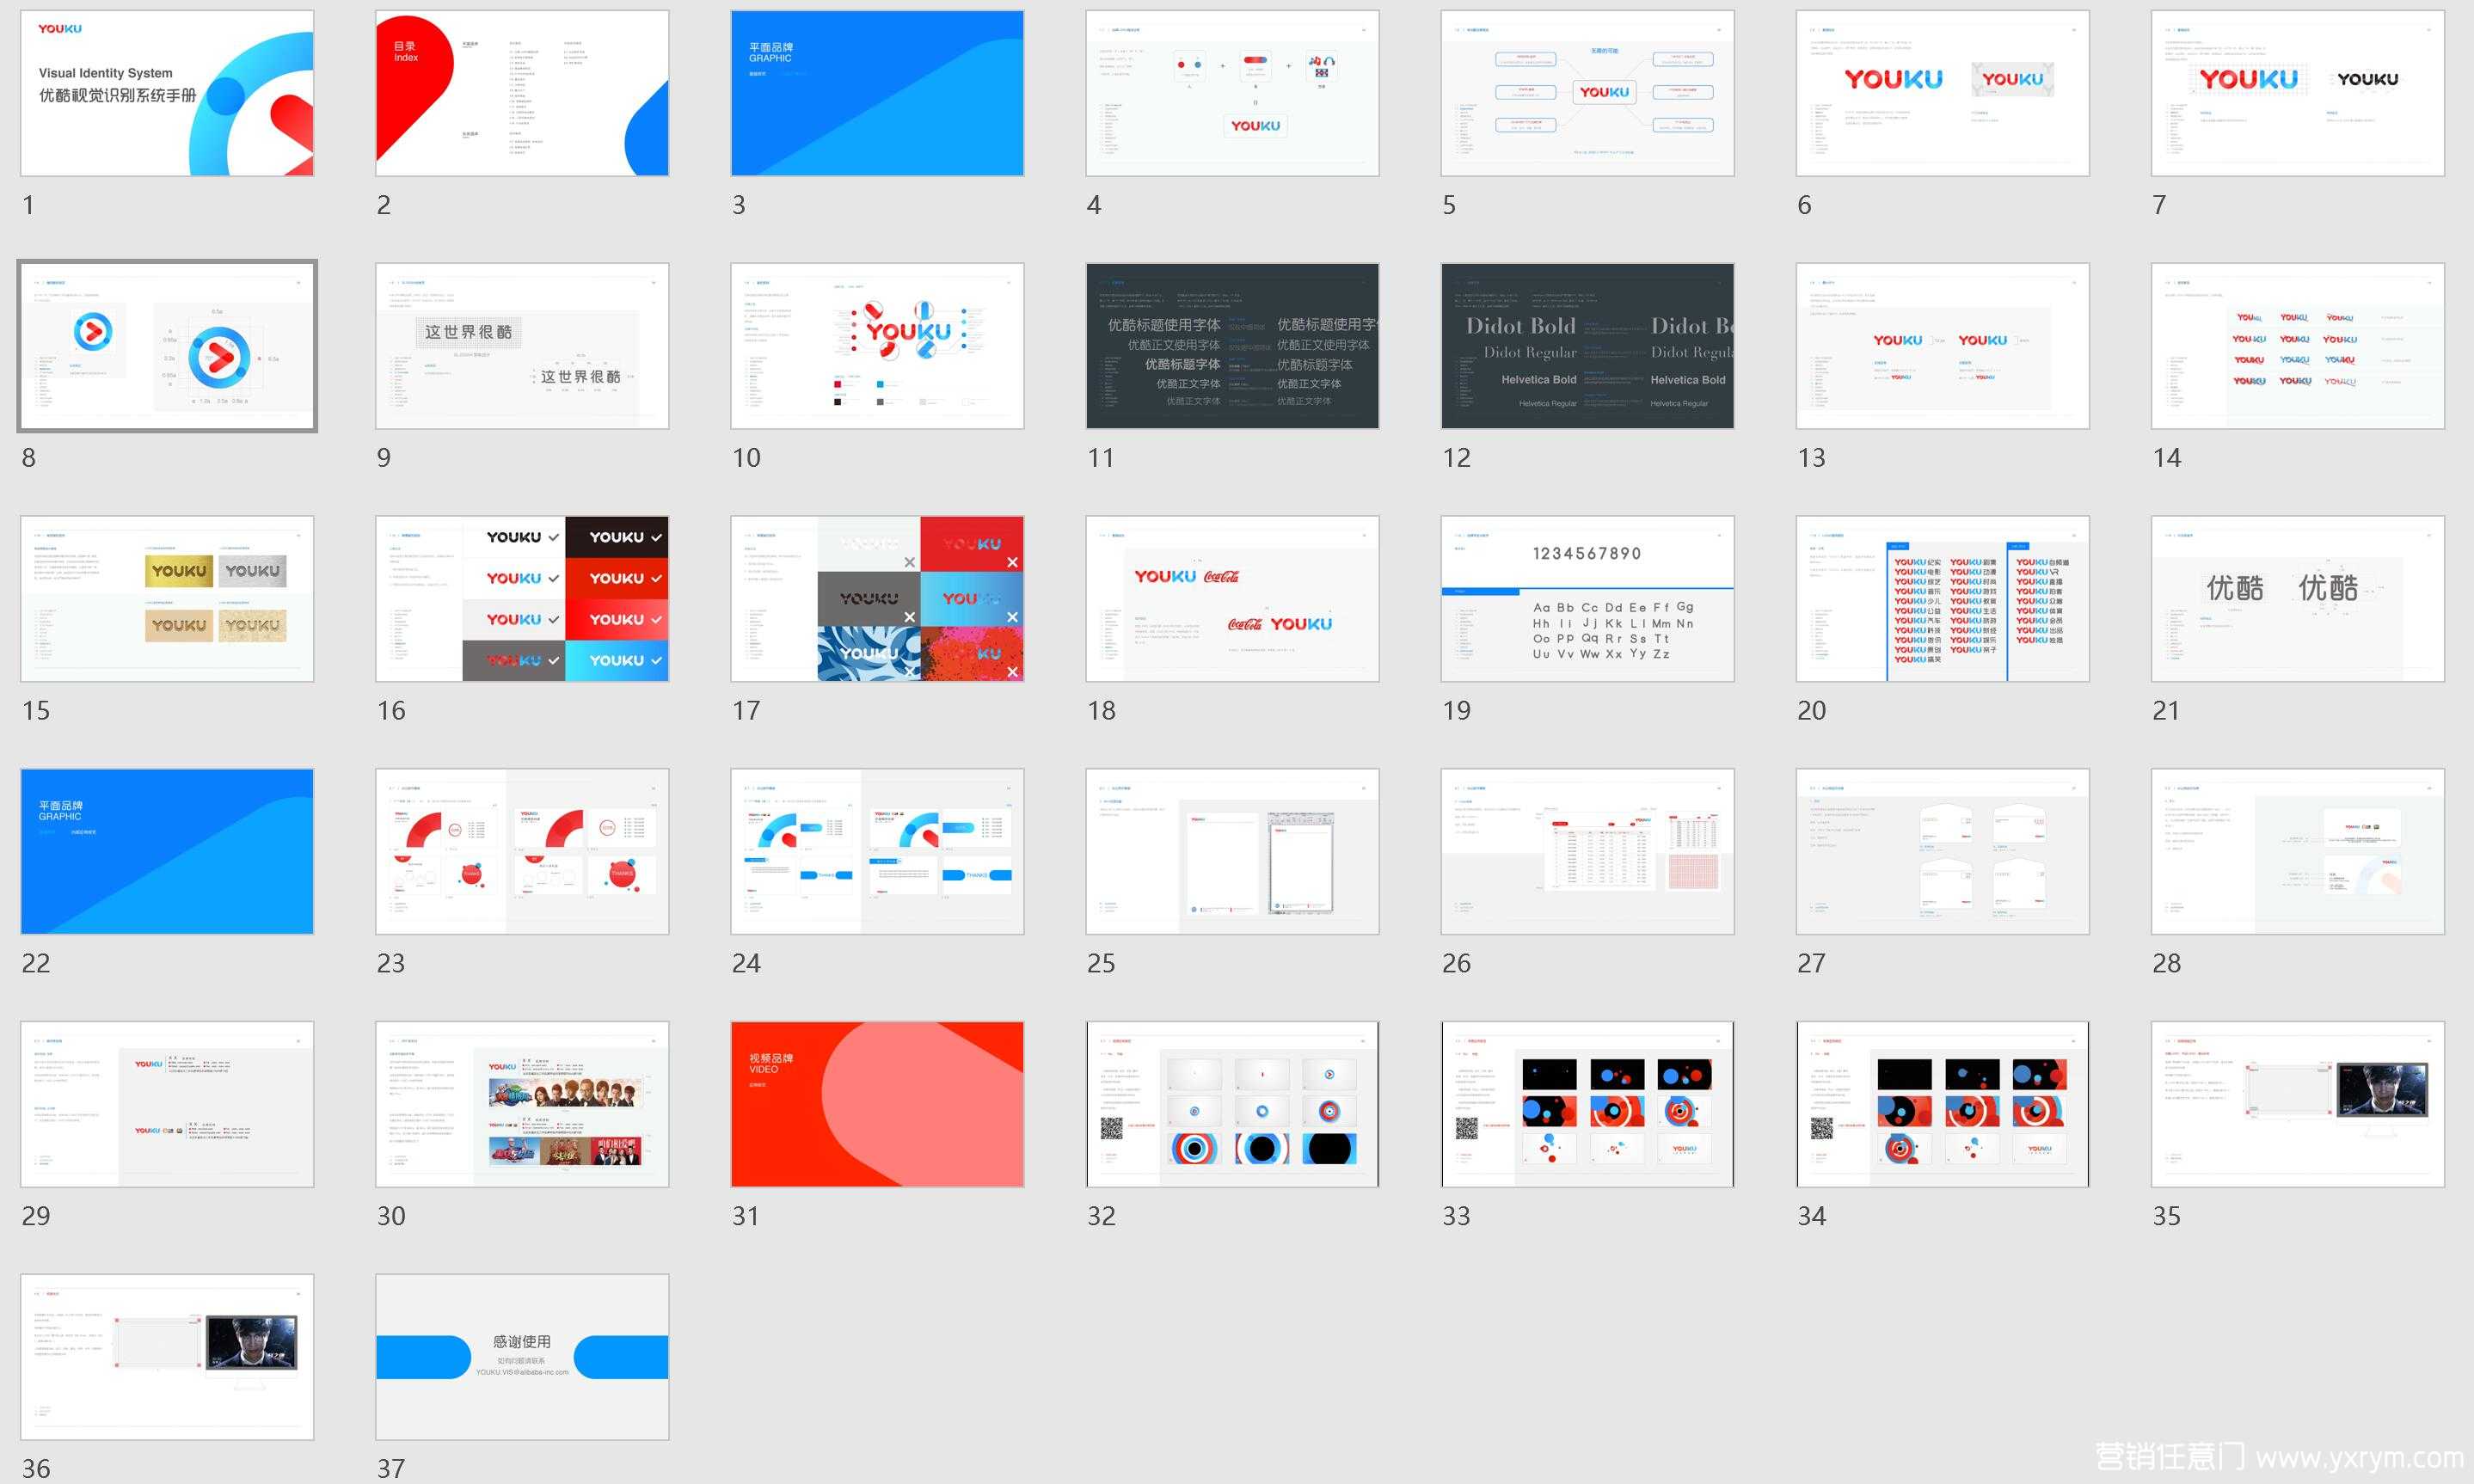Open slide 26 red table spreadsheet template
Screen dimensions: 2474x1484
coord(1587,852)
